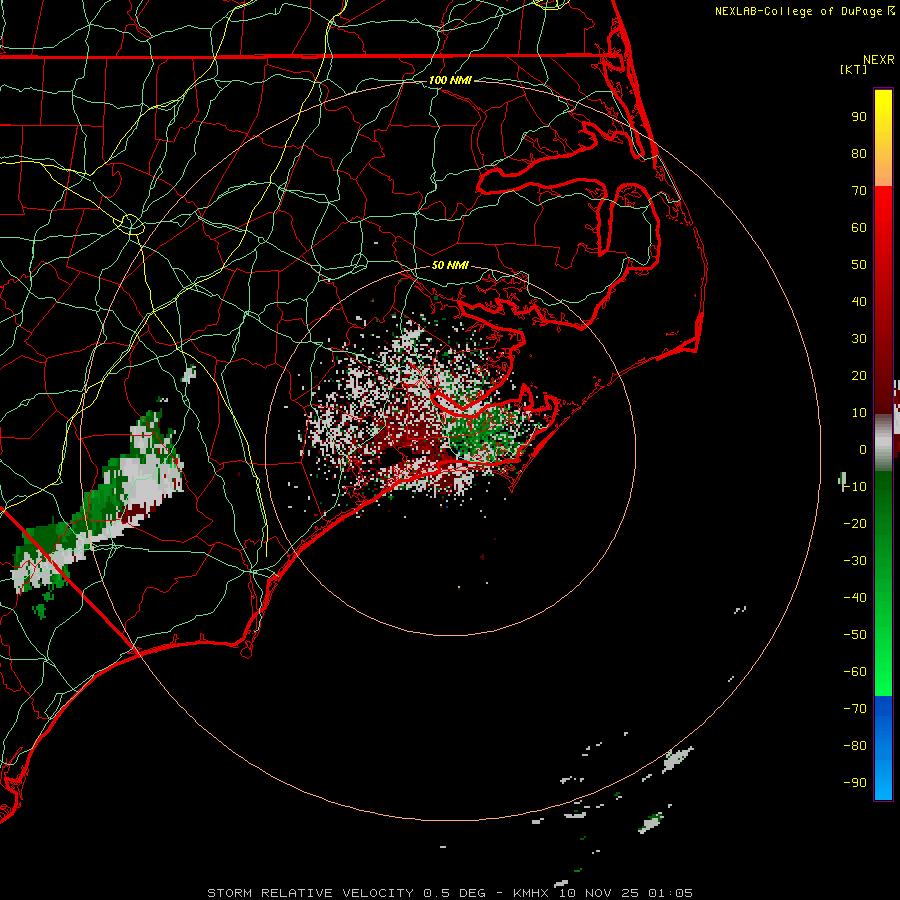The height and width of the screenshot is (900, 900).
Task: Click the -80 knot scale label
Action: click(855, 746)
